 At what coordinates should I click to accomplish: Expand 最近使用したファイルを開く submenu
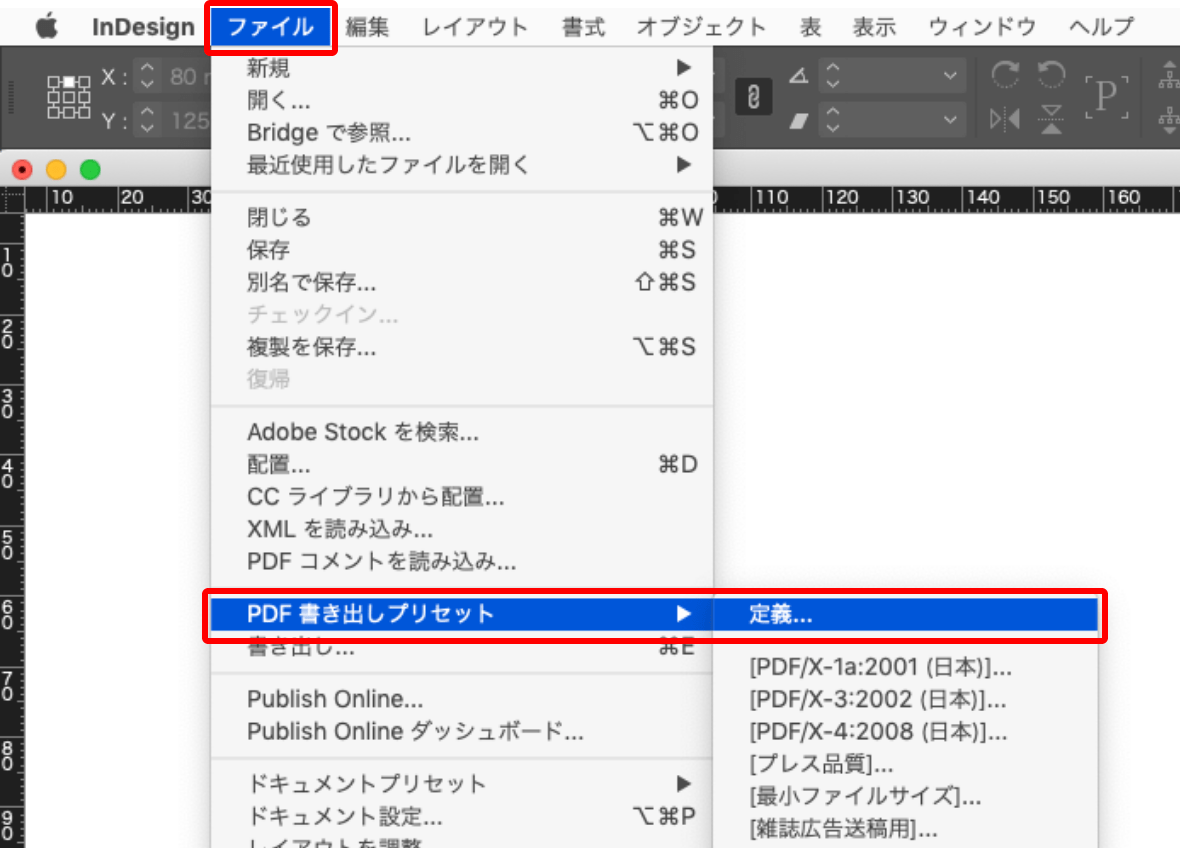point(462,165)
